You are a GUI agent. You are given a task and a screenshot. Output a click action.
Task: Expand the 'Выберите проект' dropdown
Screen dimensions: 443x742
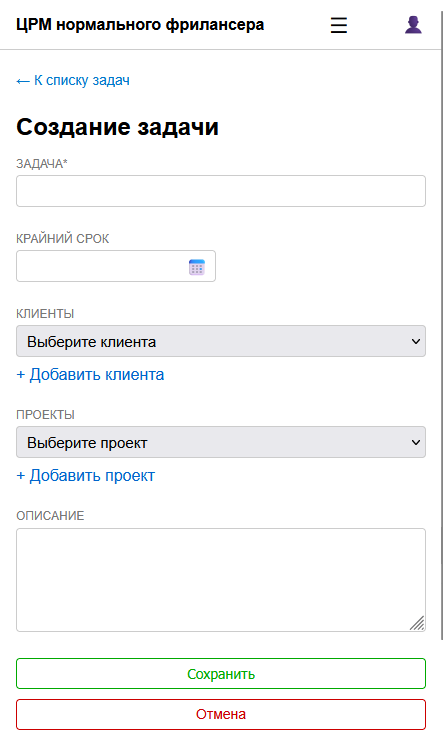pos(221,442)
